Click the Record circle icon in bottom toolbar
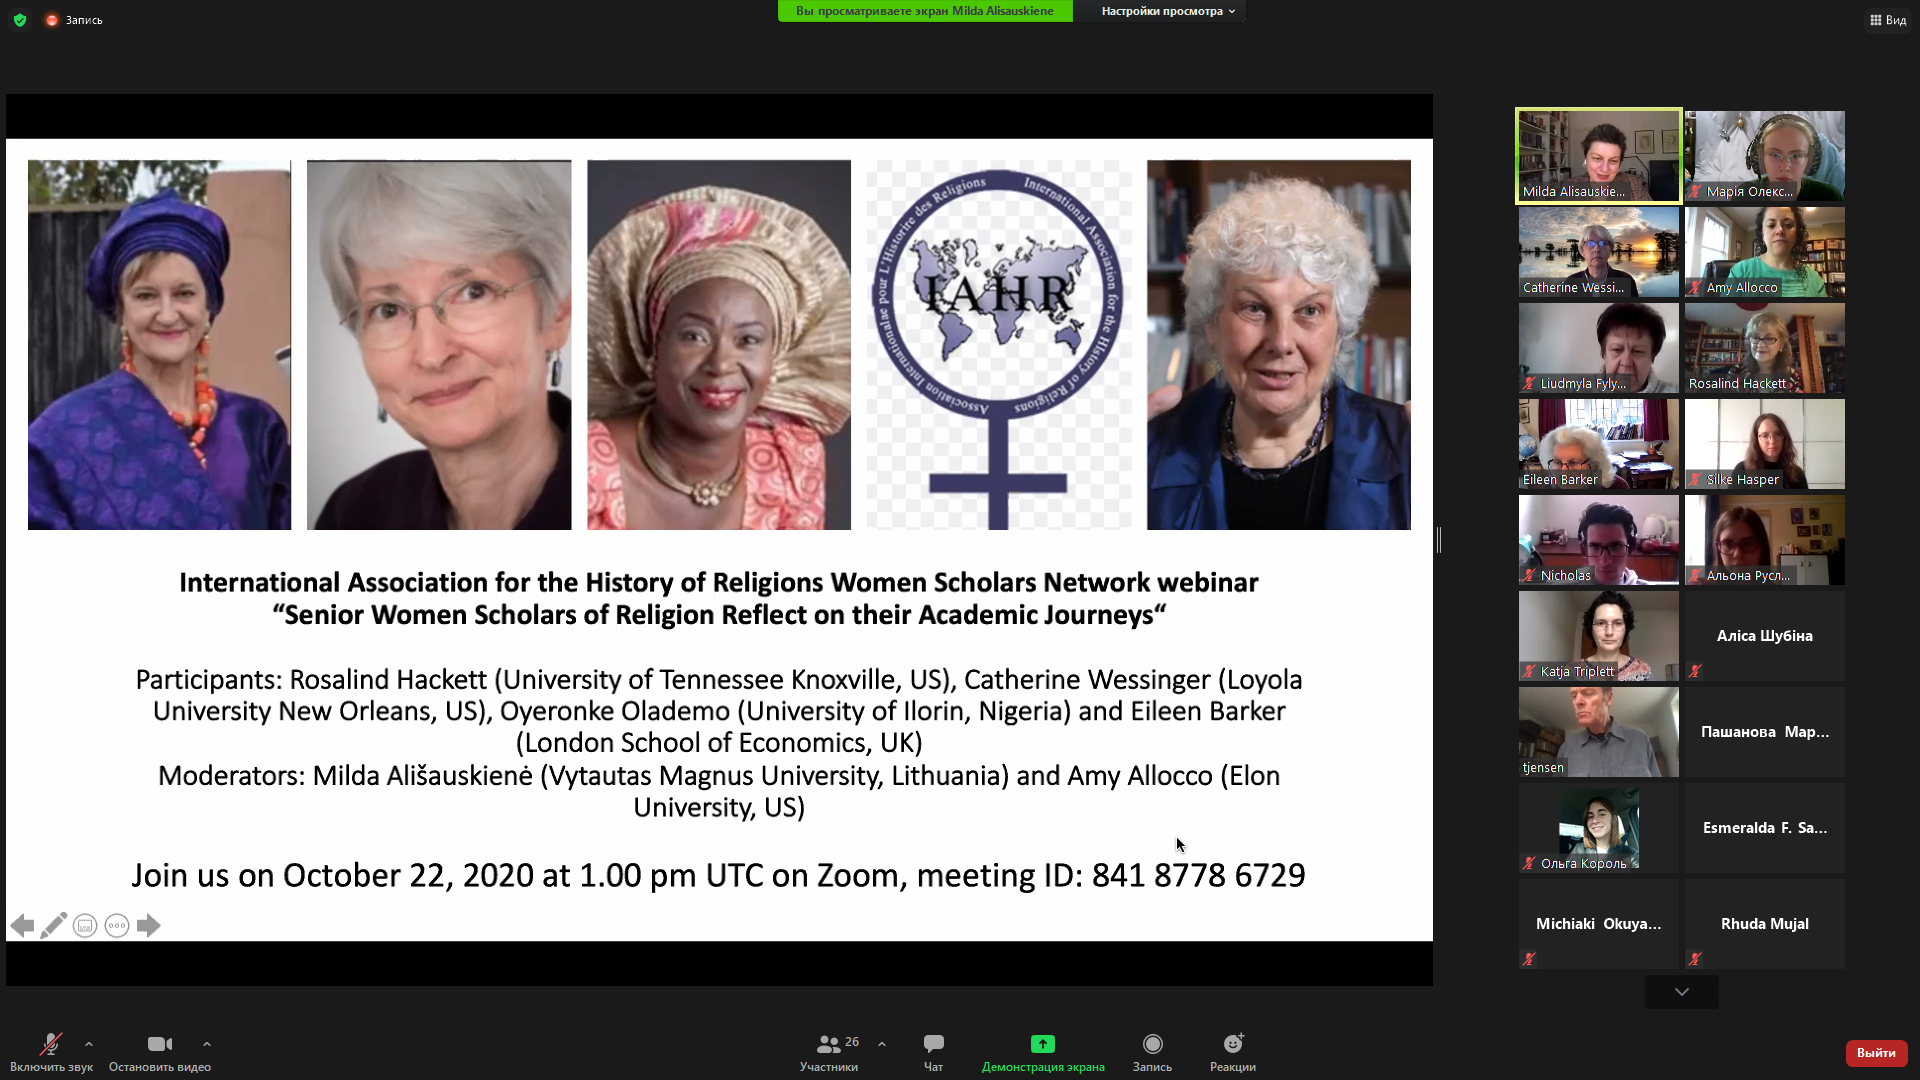1920x1080 pixels. pos(1152,1044)
